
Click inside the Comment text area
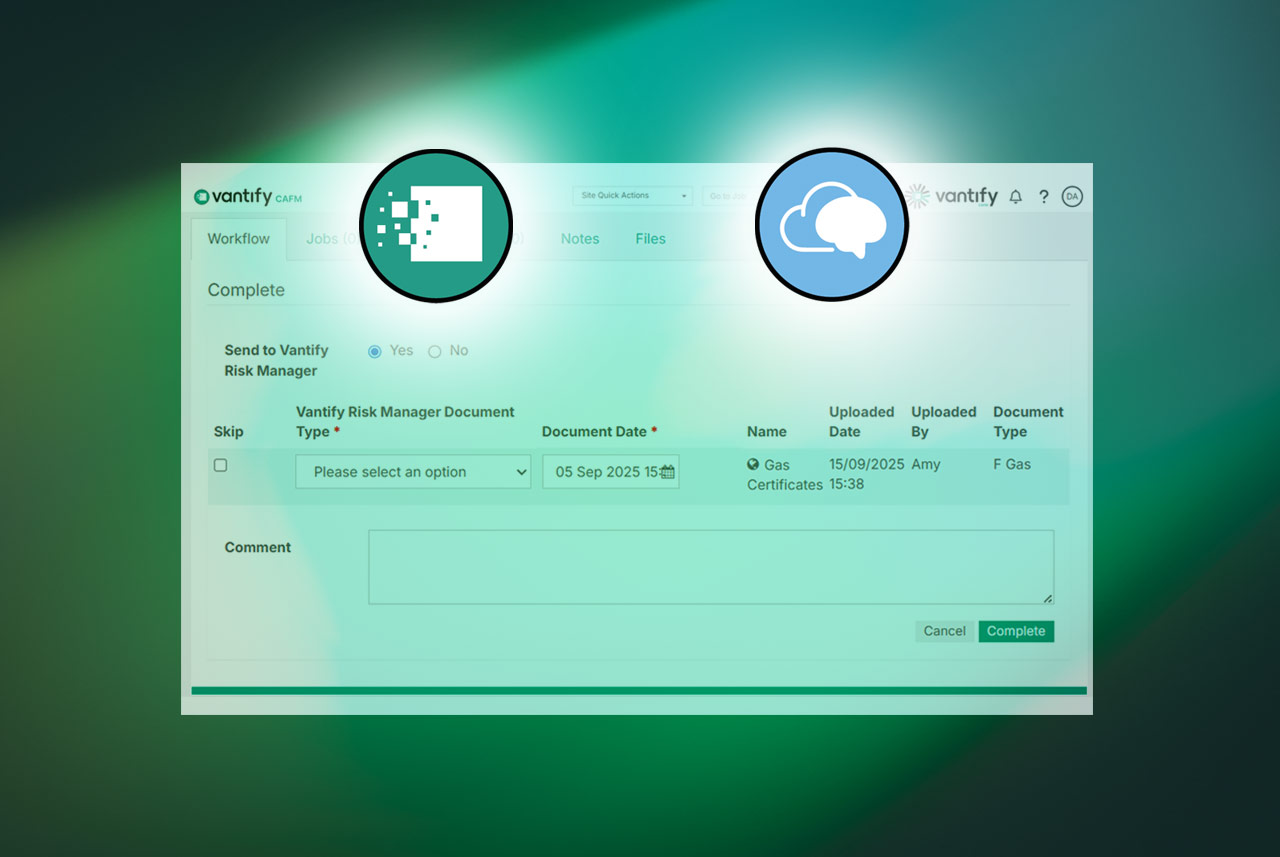710,567
